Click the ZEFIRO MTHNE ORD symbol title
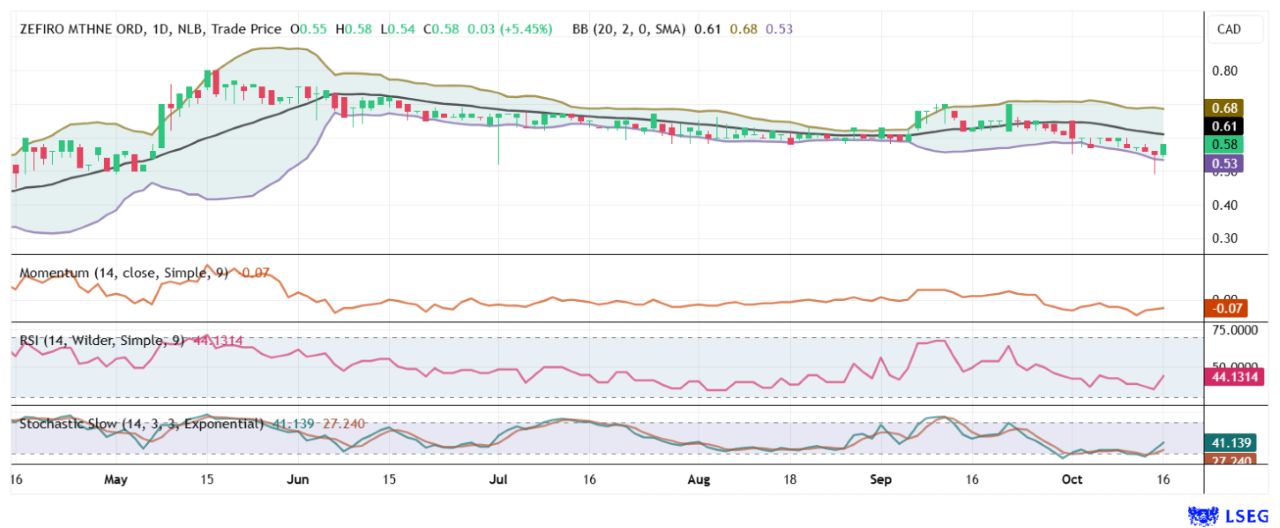Viewport: 1280px width, 528px height. [83, 30]
